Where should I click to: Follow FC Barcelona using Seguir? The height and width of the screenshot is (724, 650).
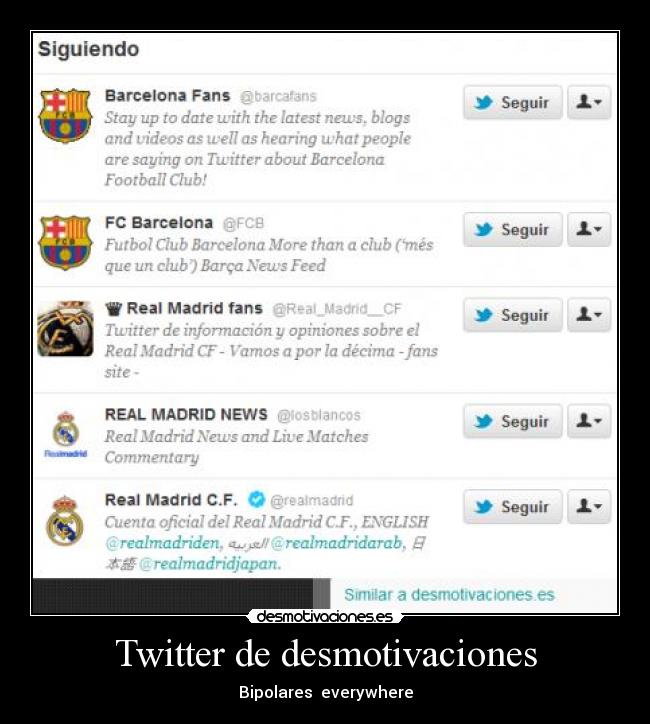coord(512,229)
